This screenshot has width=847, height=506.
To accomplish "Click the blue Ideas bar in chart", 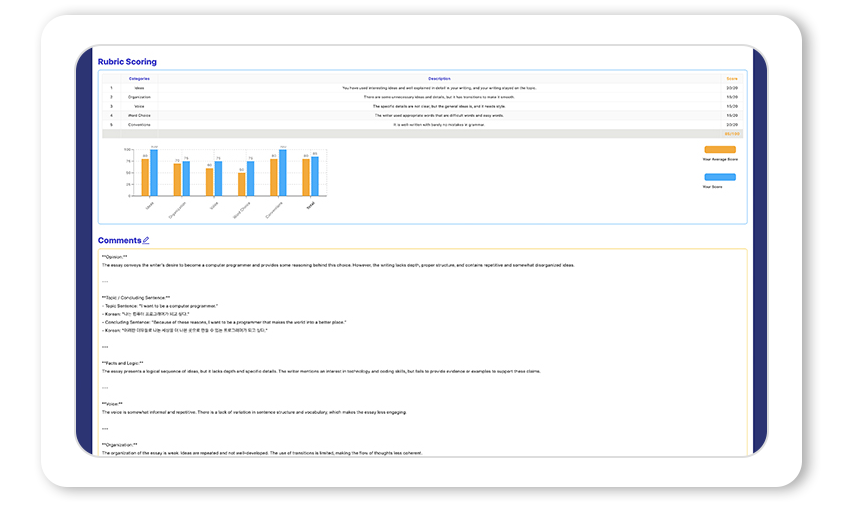I will (154, 173).
